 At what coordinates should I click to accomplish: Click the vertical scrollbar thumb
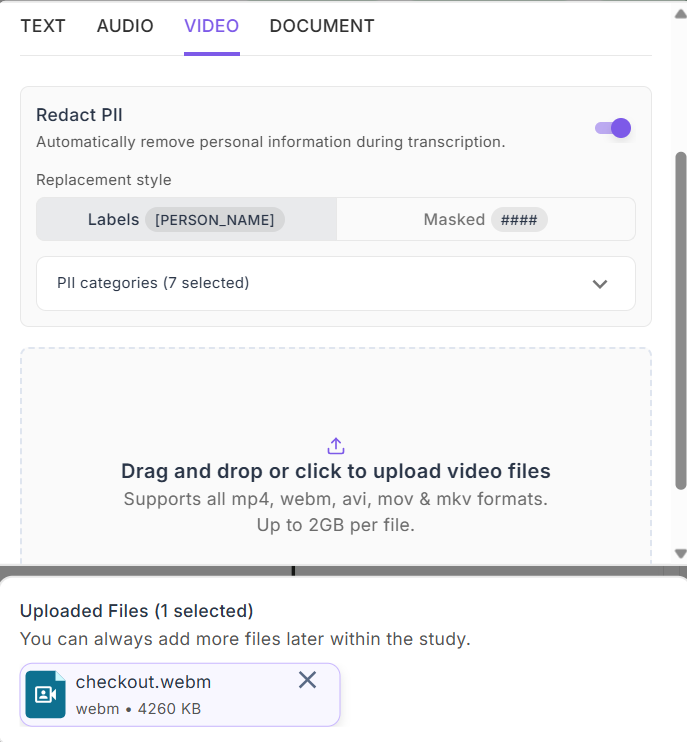(680, 321)
